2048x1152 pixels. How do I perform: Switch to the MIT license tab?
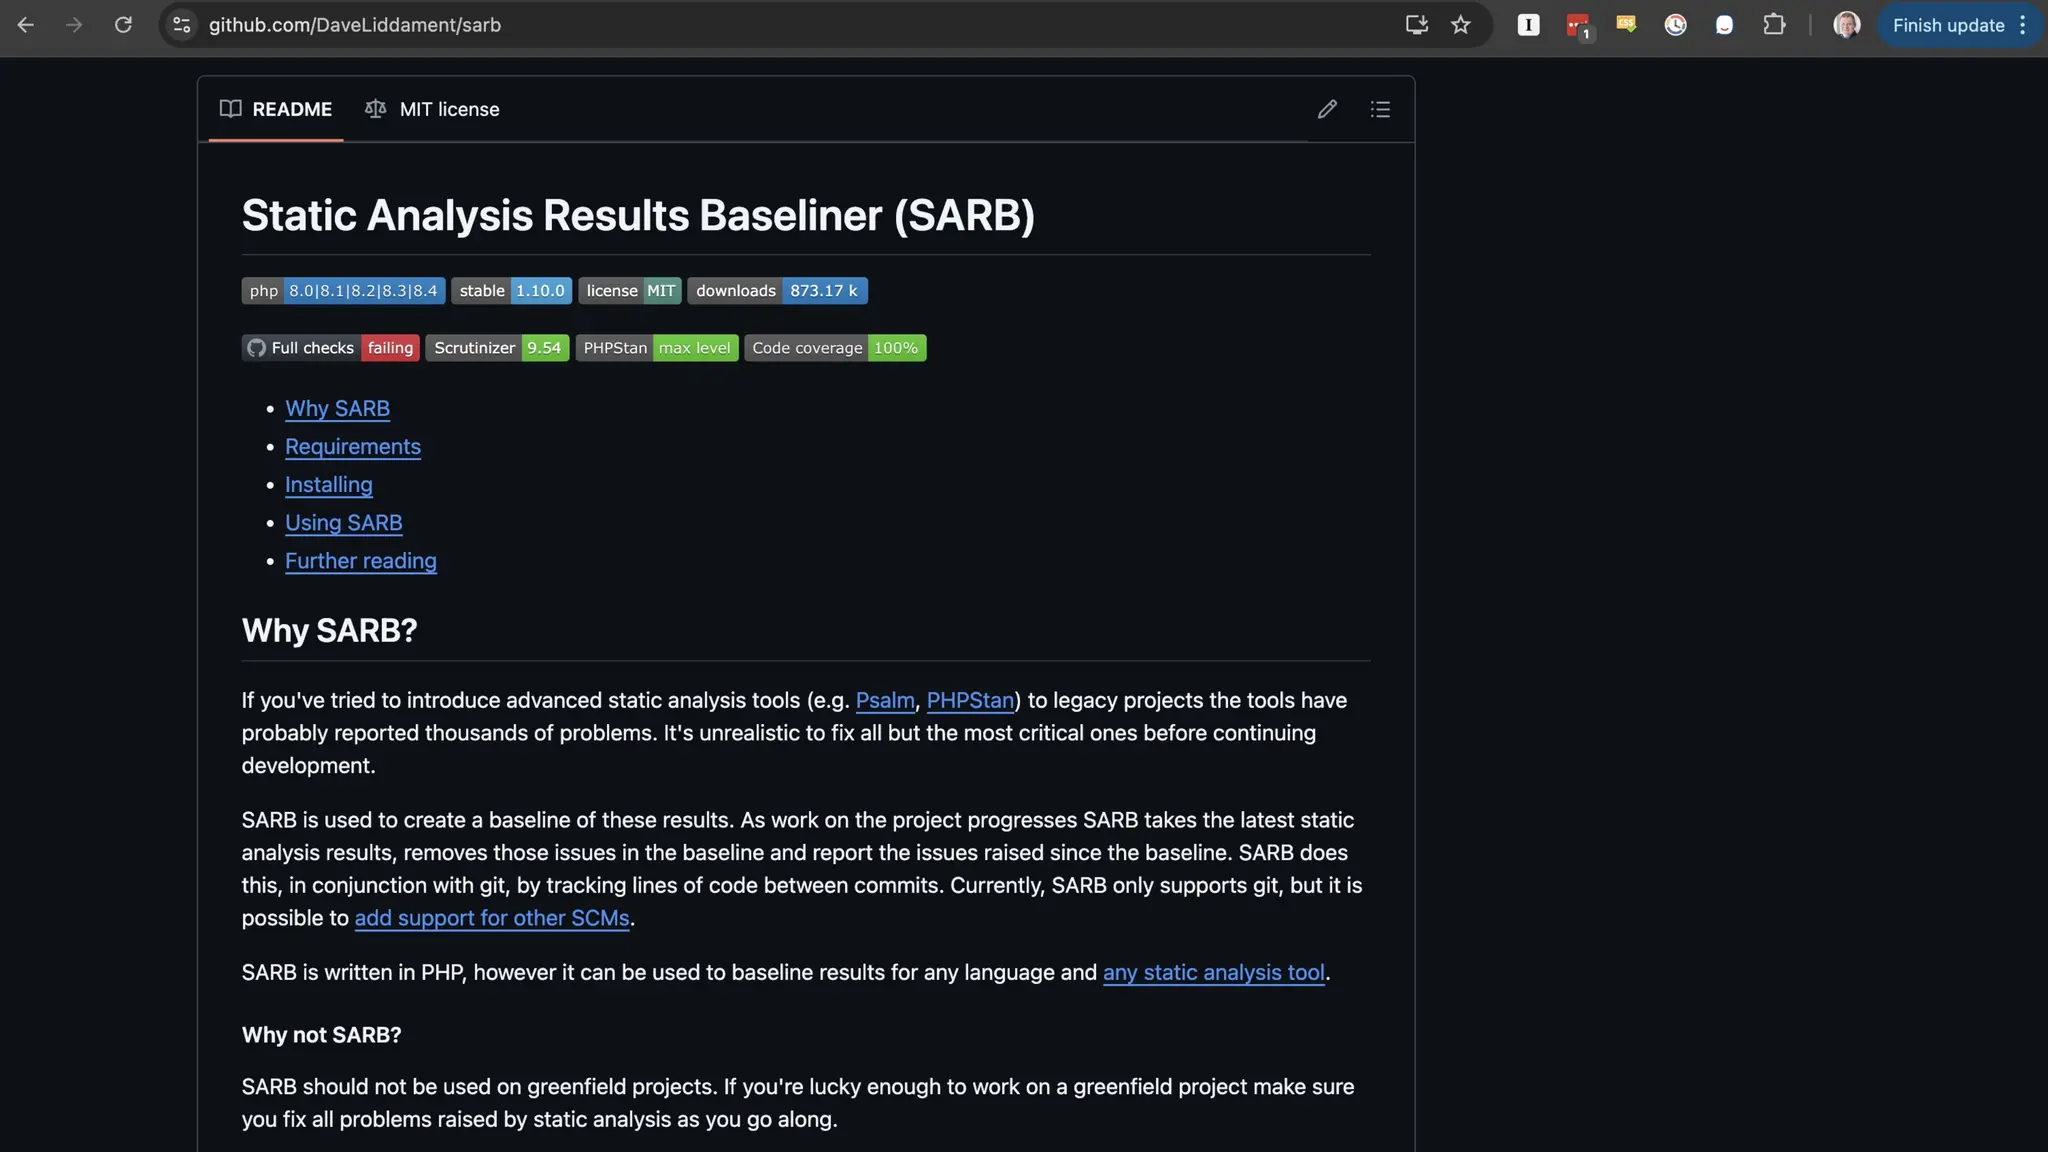click(x=432, y=109)
